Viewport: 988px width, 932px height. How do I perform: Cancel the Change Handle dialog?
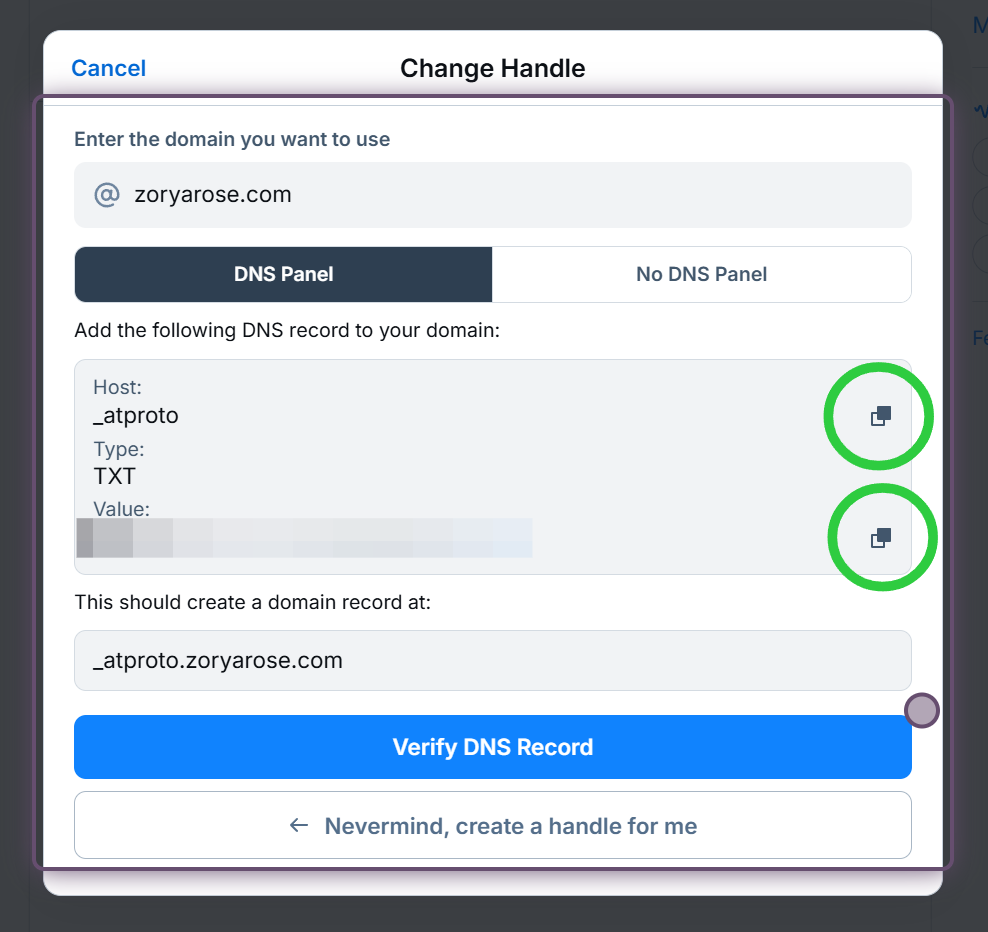click(x=108, y=68)
